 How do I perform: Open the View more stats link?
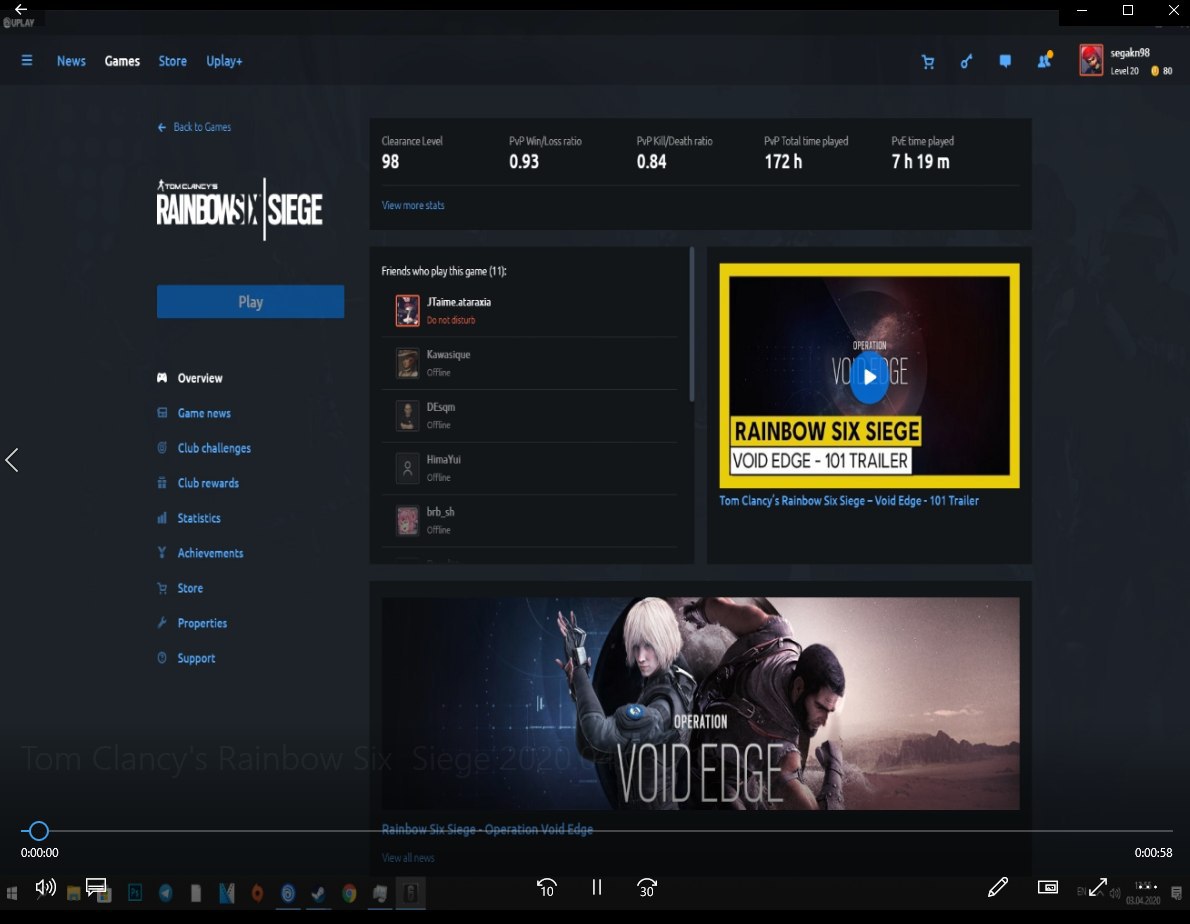(x=413, y=205)
